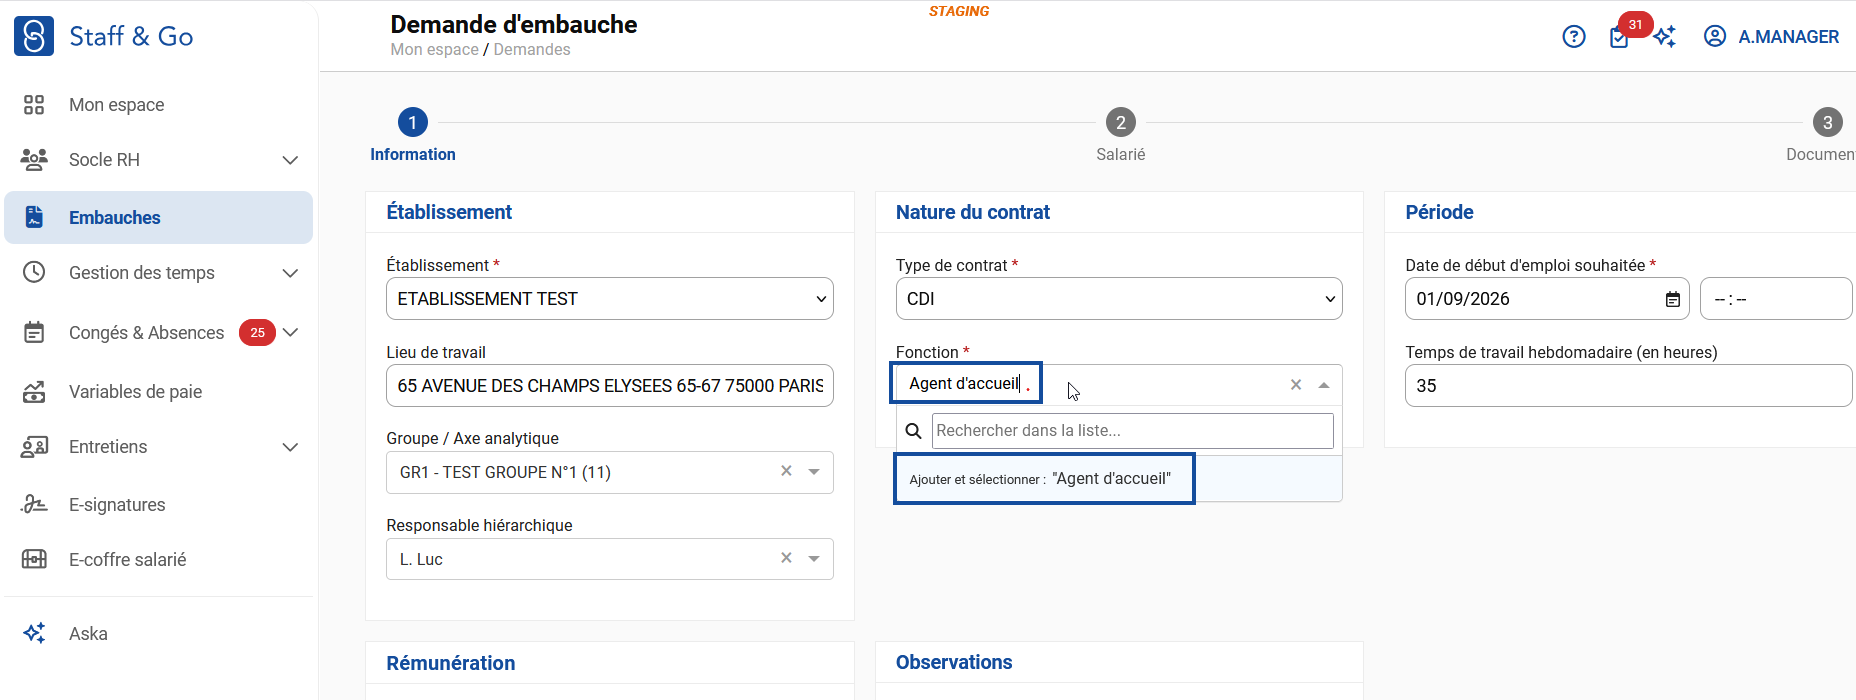Click the start time --:-- field
1856x700 pixels.
tap(1776, 299)
